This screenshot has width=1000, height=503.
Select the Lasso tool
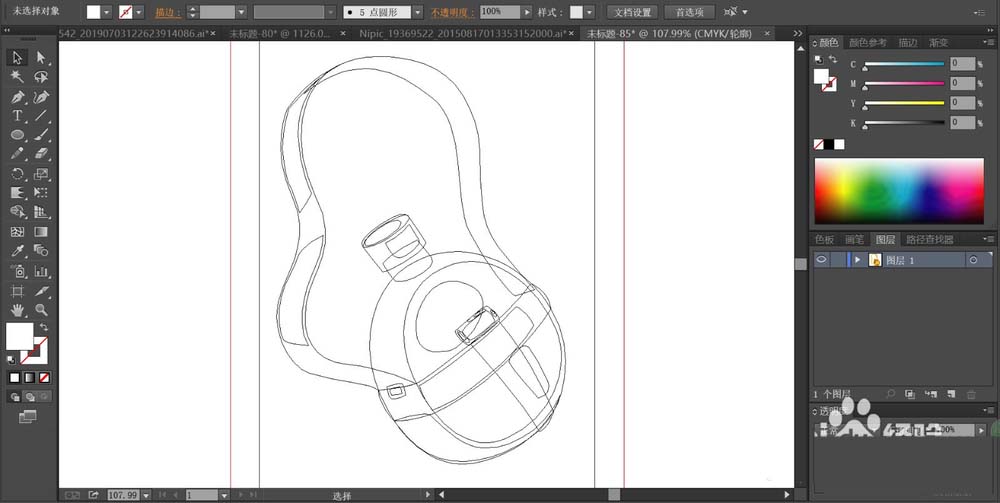(x=41, y=77)
